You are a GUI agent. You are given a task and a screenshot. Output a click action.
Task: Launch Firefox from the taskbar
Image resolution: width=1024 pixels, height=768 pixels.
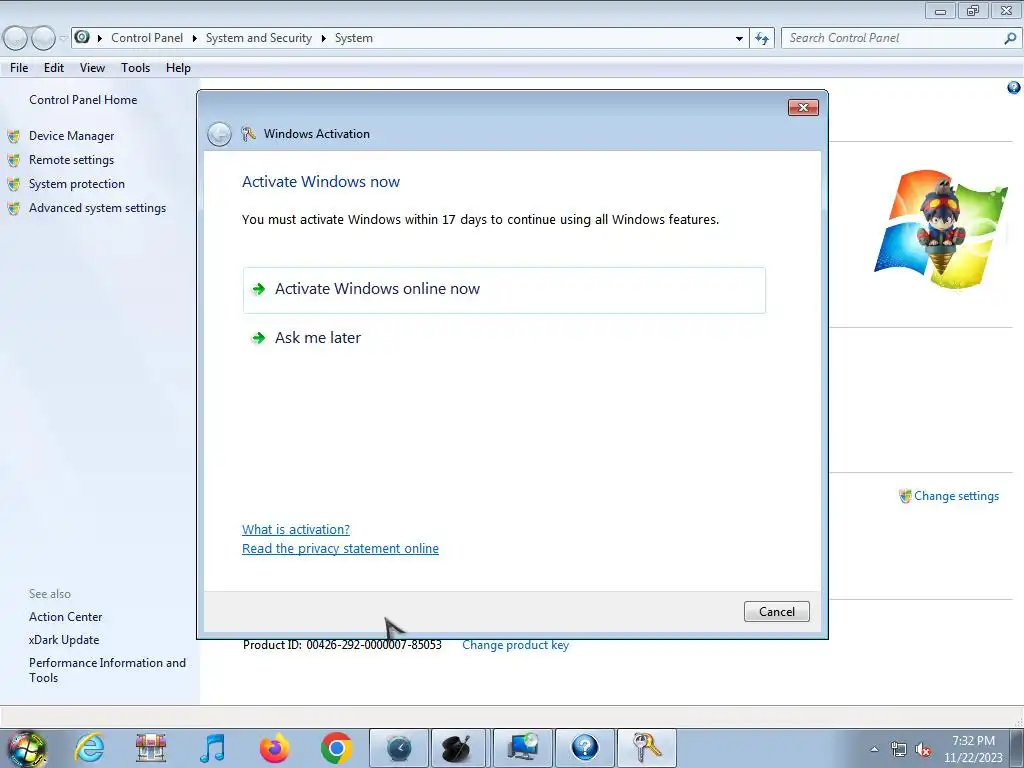click(x=274, y=748)
